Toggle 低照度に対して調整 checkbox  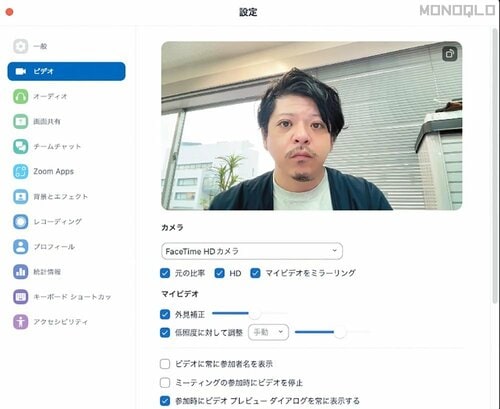click(165, 332)
